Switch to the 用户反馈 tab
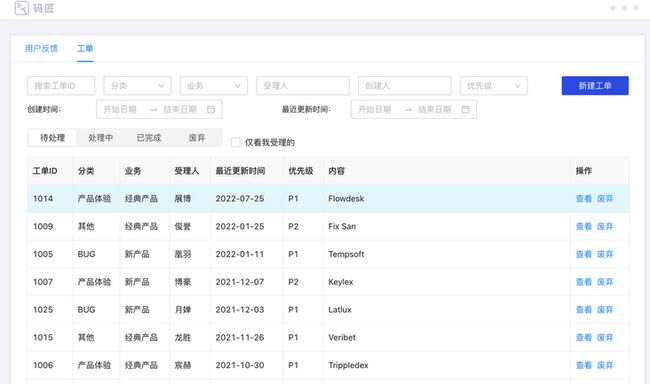The height and width of the screenshot is (384, 650). click(x=41, y=49)
